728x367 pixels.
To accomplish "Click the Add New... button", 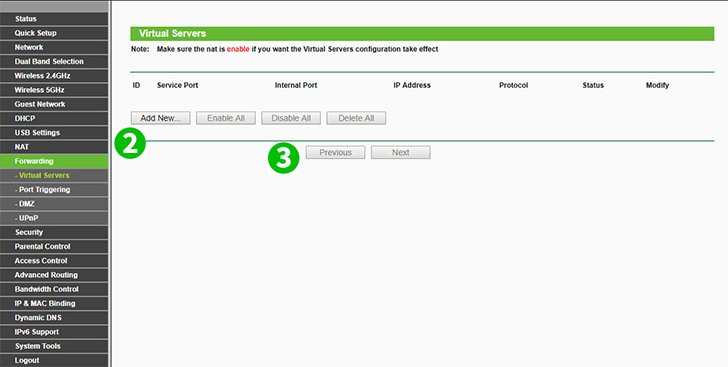I will coord(160,118).
